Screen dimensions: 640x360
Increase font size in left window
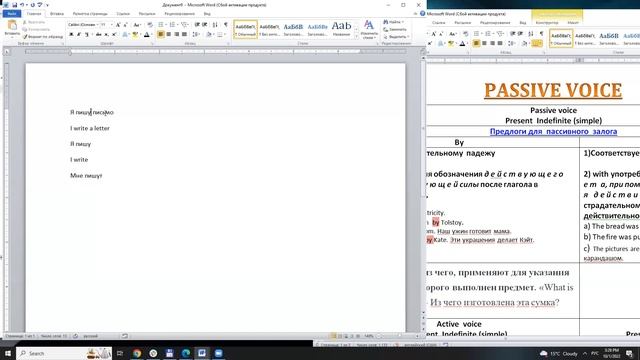[118, 25]
